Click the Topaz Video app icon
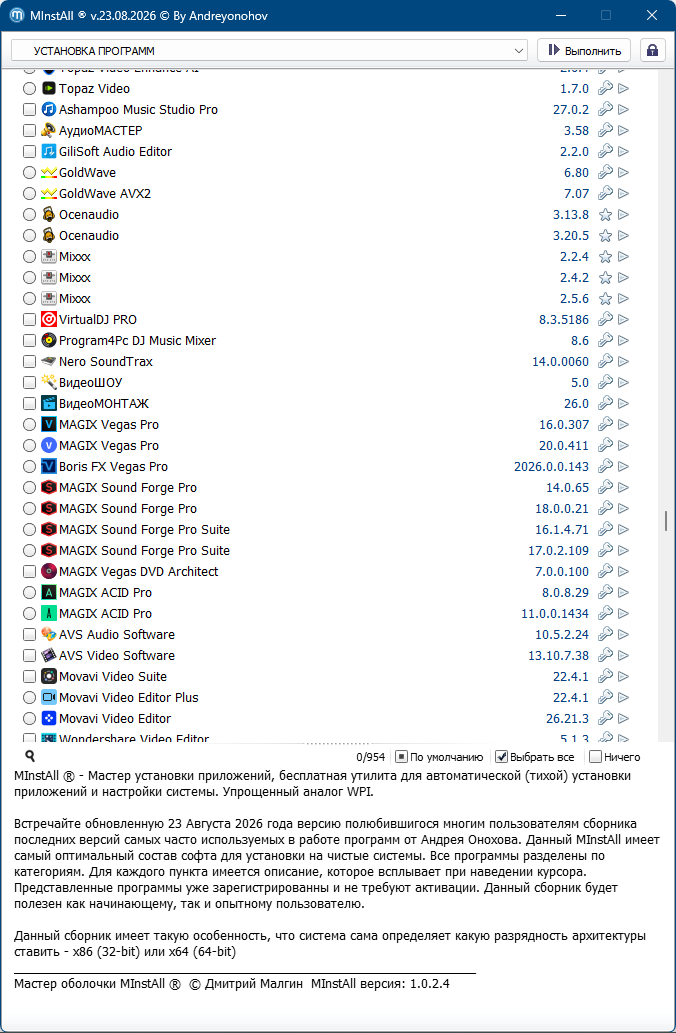 coord(49,88)
